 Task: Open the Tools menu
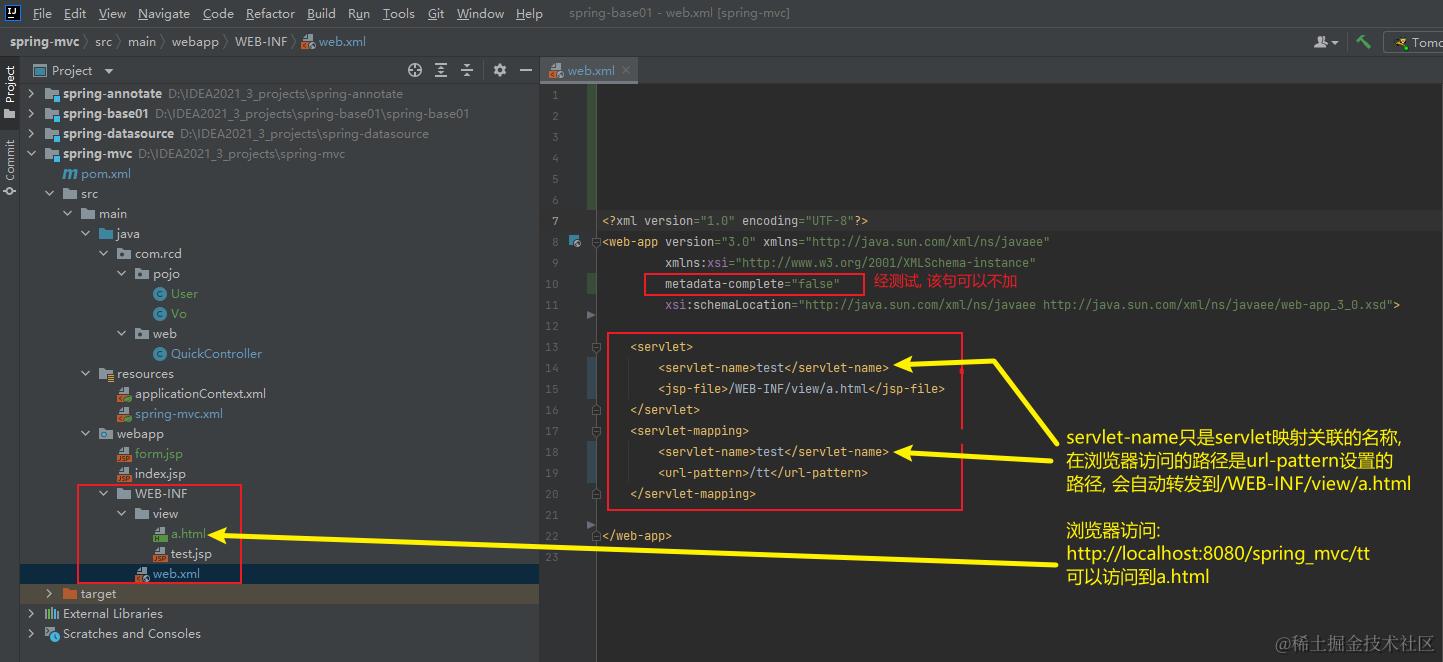[x=398, y=13]
